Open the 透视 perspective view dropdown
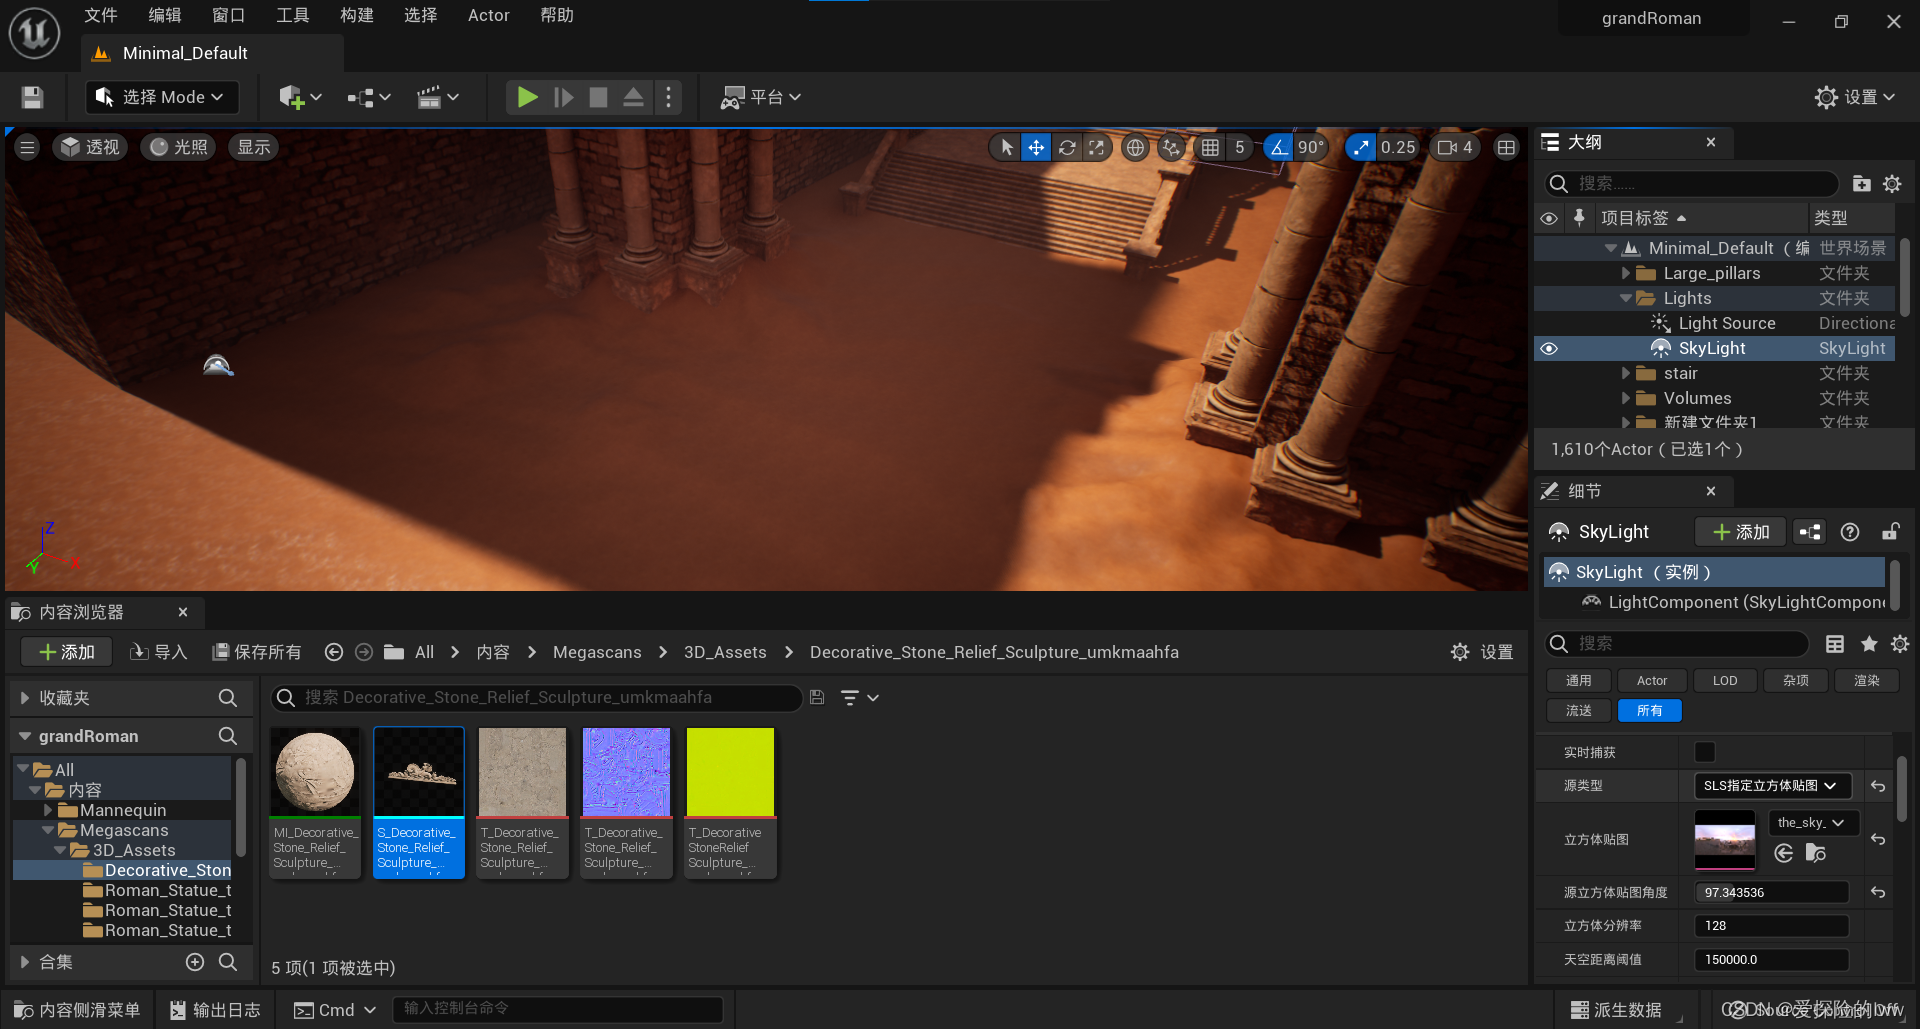Viewport: 1920px width, 1029px height. [x=89, y=148]
